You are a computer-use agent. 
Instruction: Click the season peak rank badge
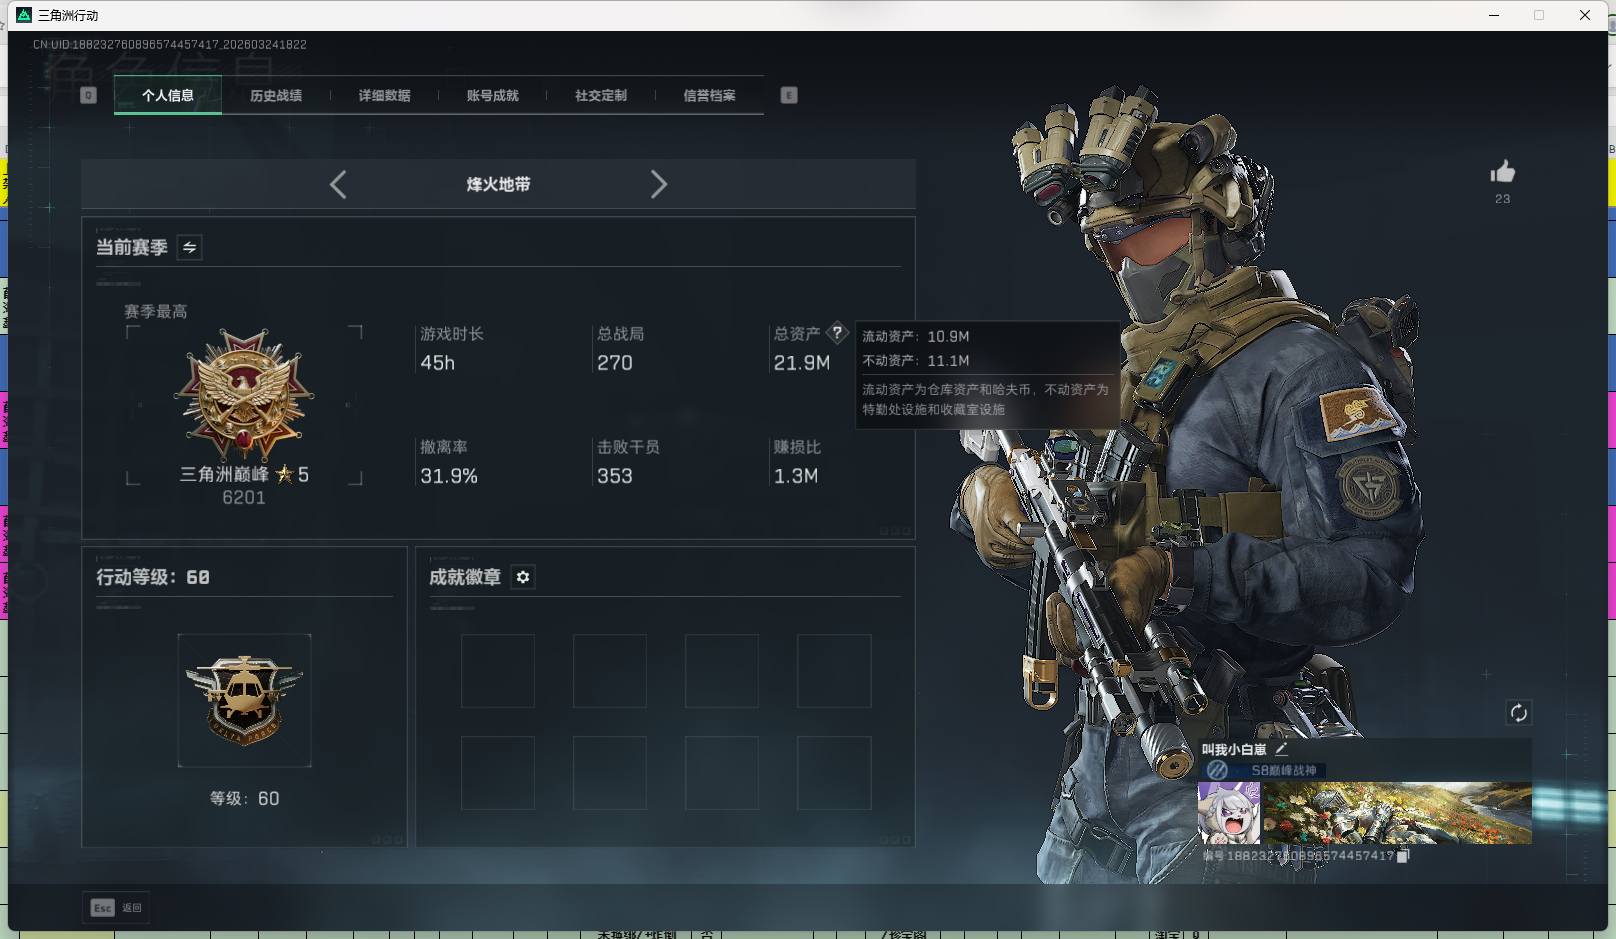point(244,397)
